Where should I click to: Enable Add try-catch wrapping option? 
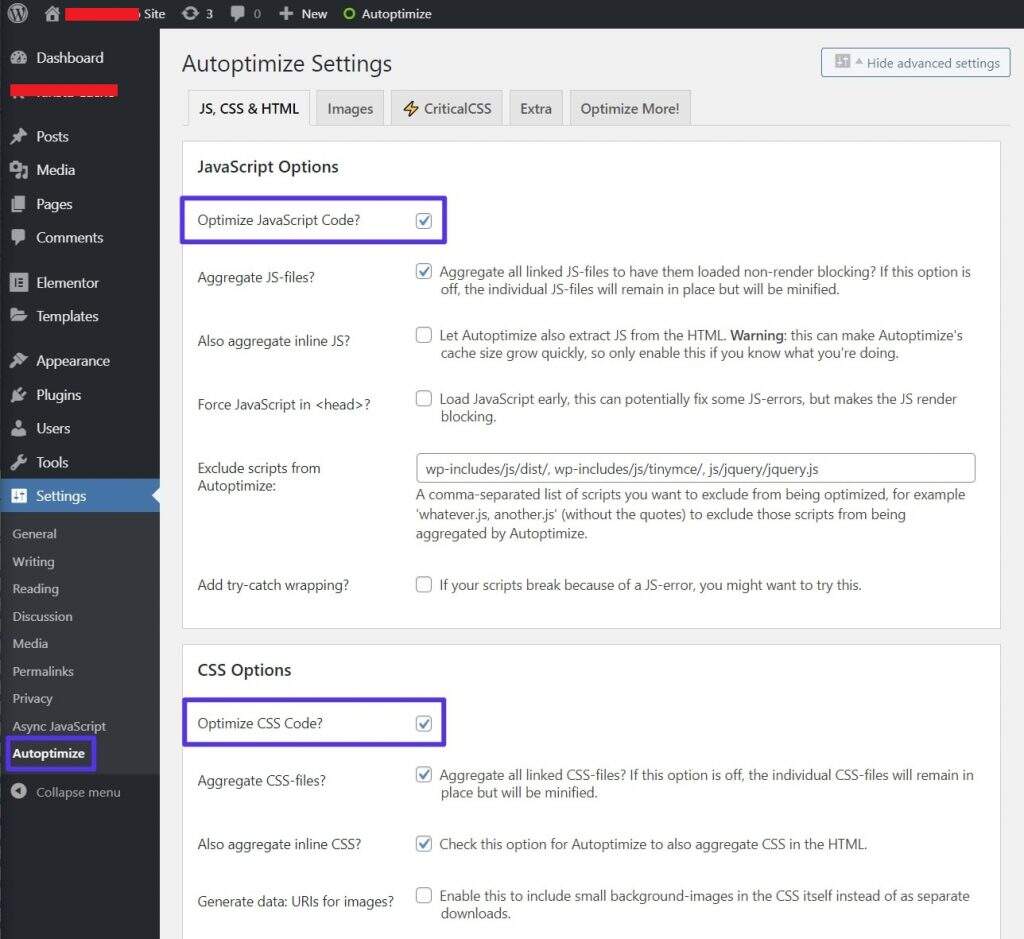click(424, 584)
